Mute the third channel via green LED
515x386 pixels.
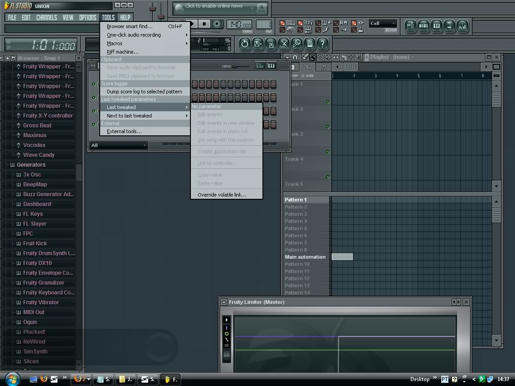pyautogui.click(x=94, y=111)
